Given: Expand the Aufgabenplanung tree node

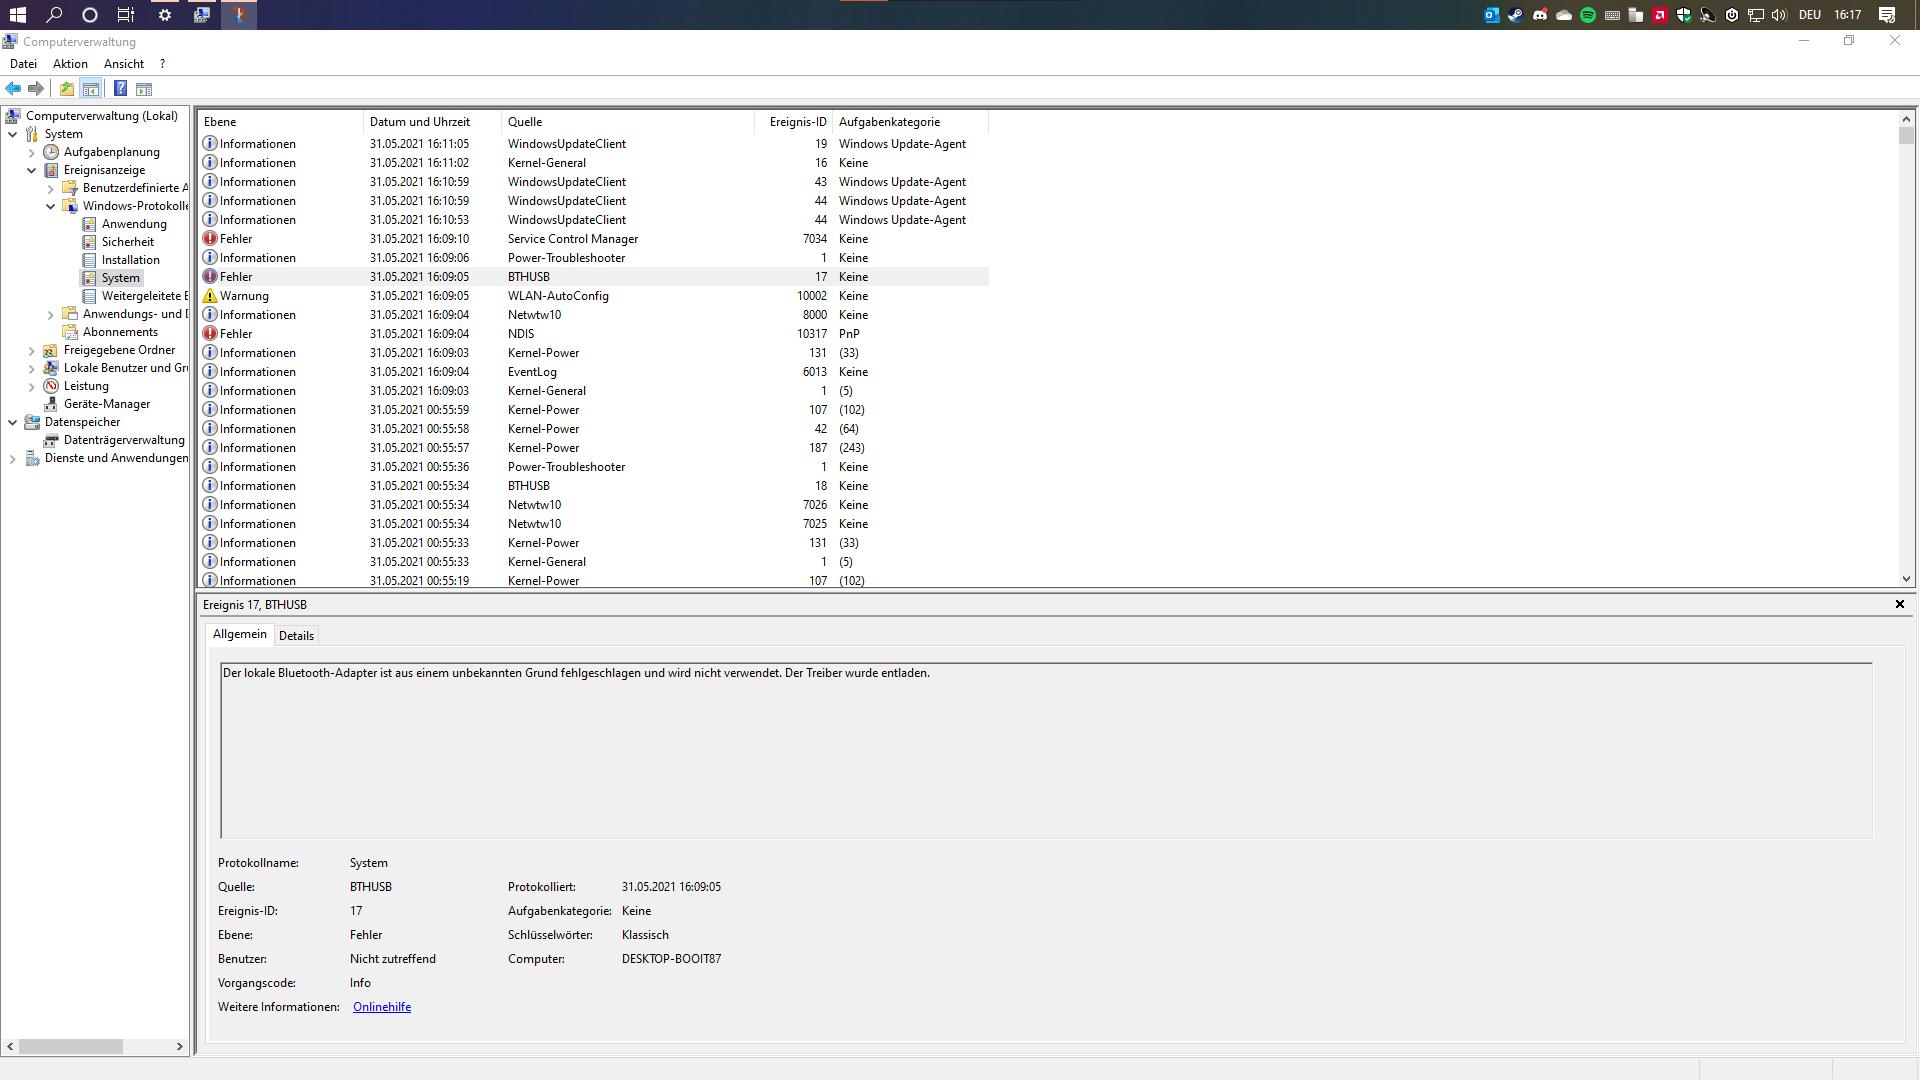Looking at the screenshot, I should (x=32, y=153).
